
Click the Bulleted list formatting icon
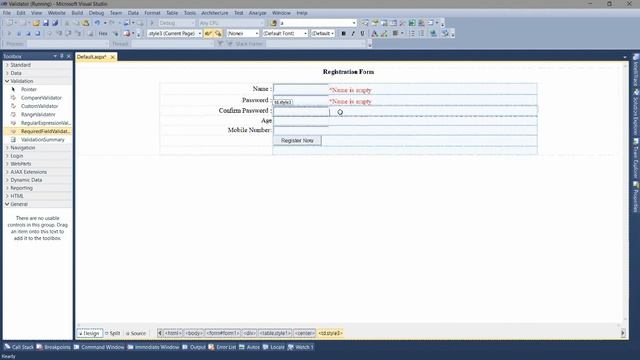[412, 33]
